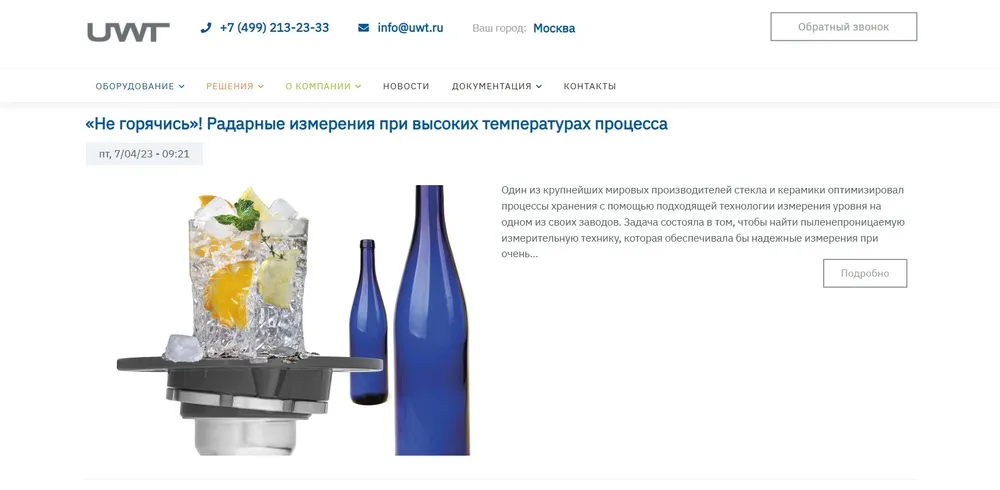The image size is (1000, 490).
Task: Go to the Контакты page
Action: 589,86
